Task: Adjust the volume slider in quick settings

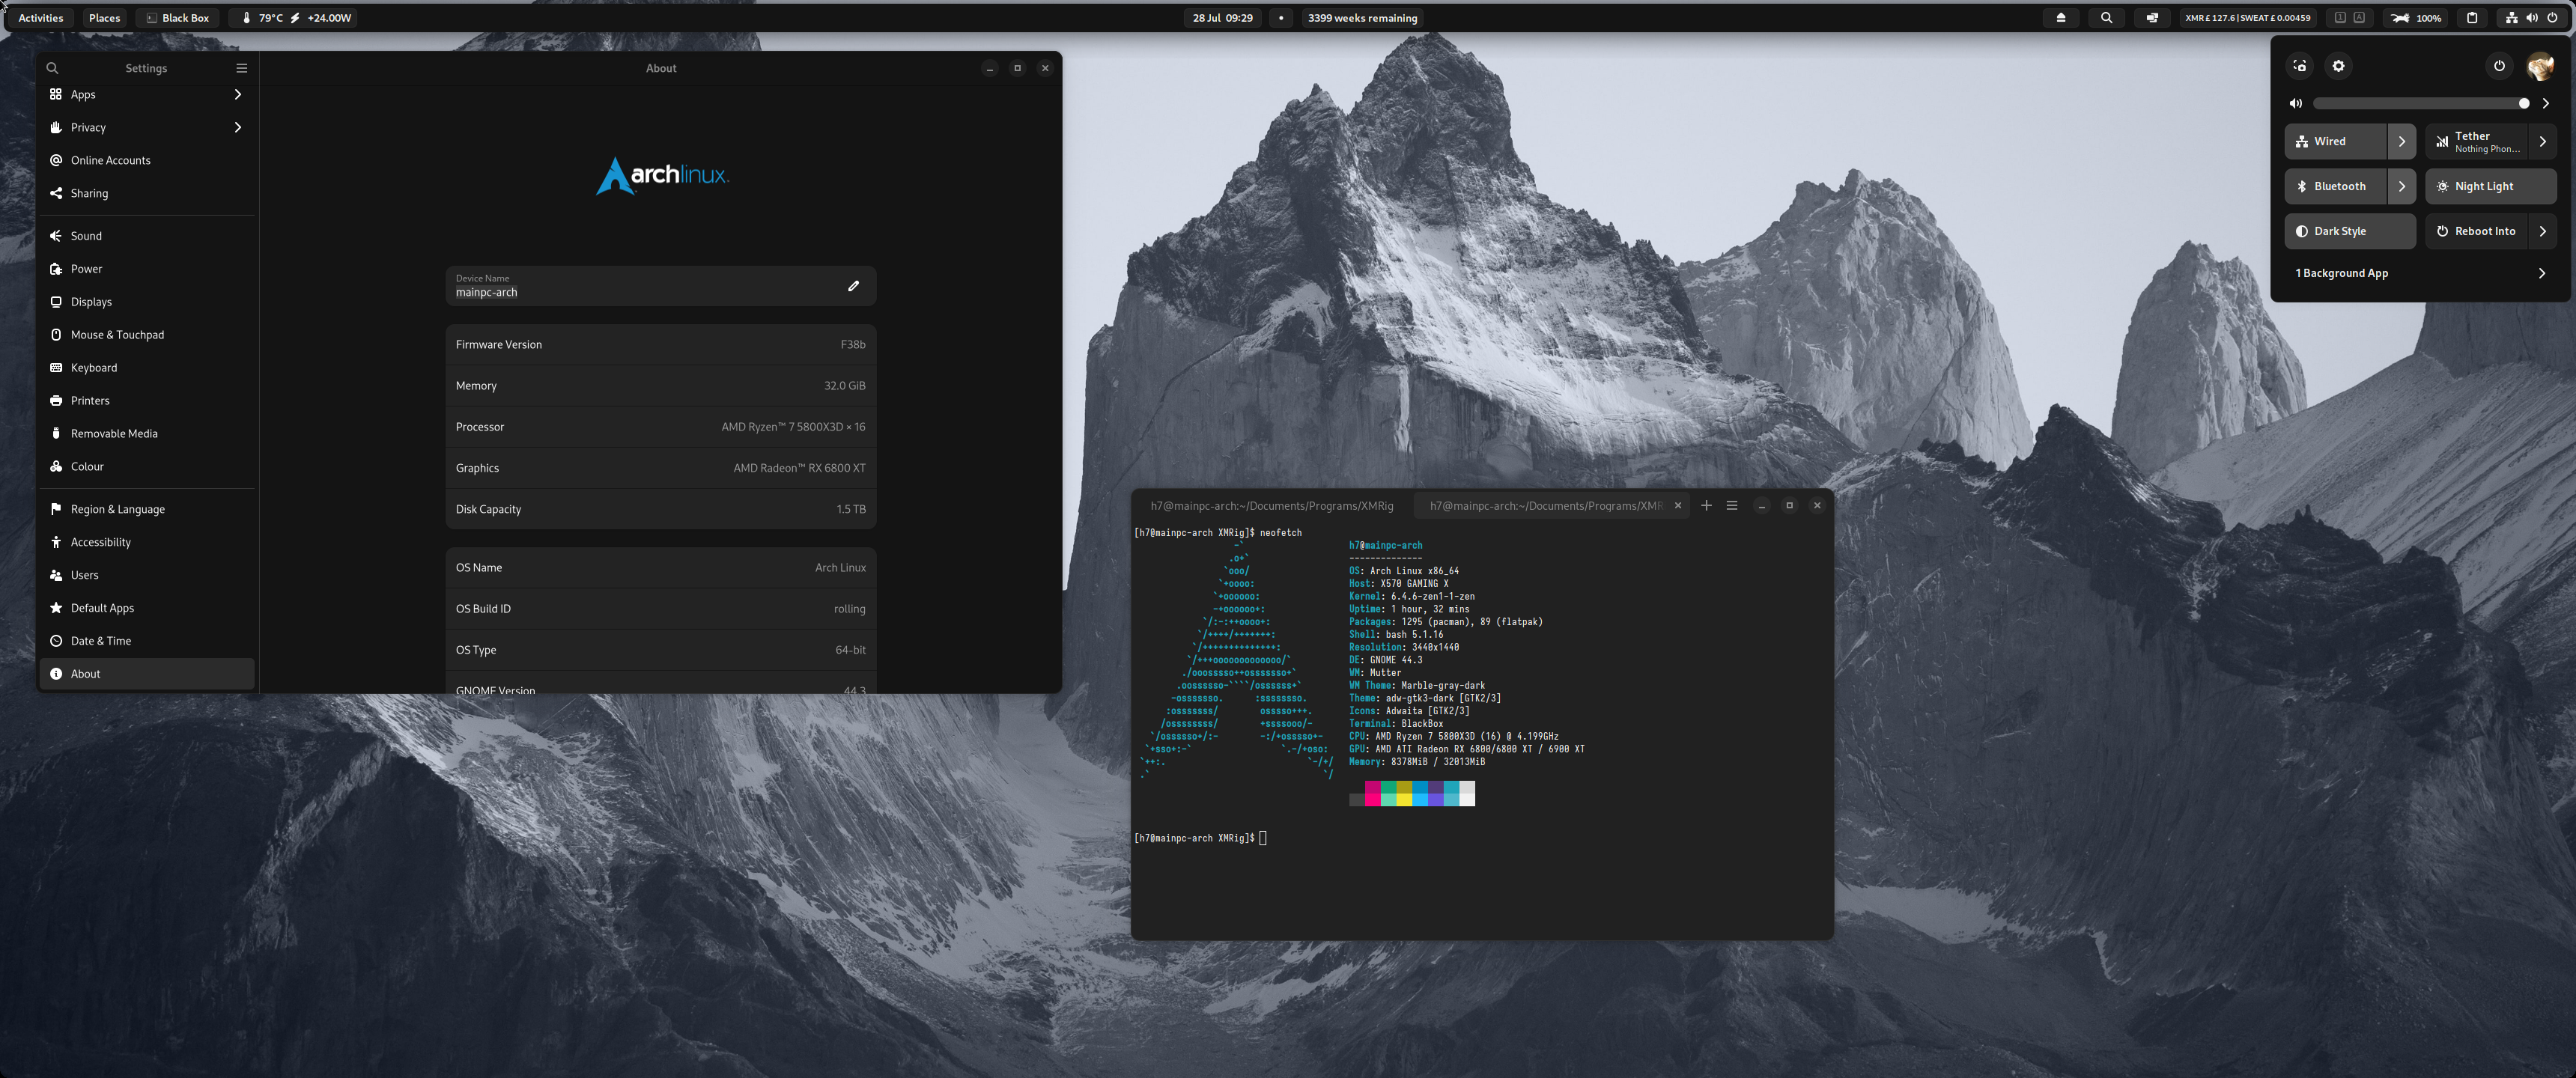Action: [2421, 103]
